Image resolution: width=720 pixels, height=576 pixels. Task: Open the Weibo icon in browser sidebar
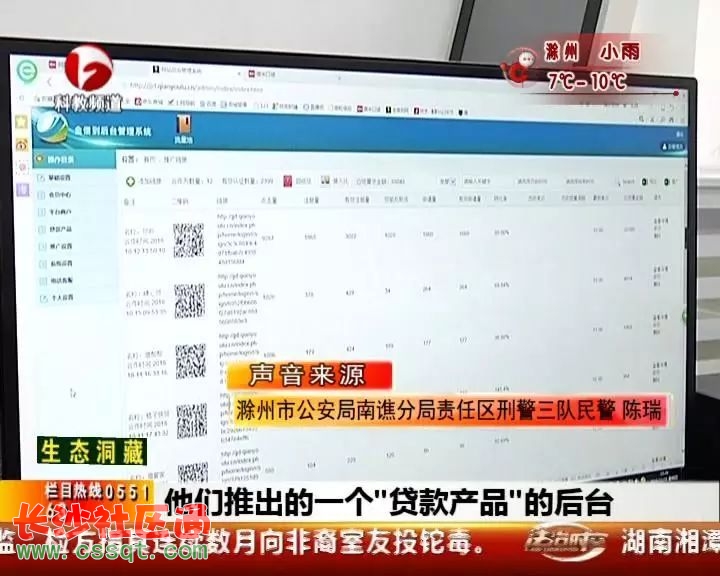pos(22,145)
